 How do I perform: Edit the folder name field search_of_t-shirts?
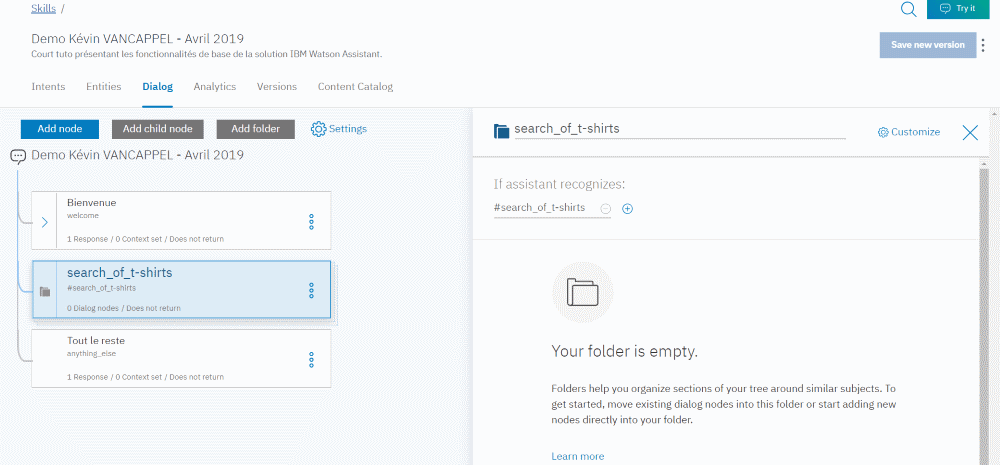click(x=680, y=129)
